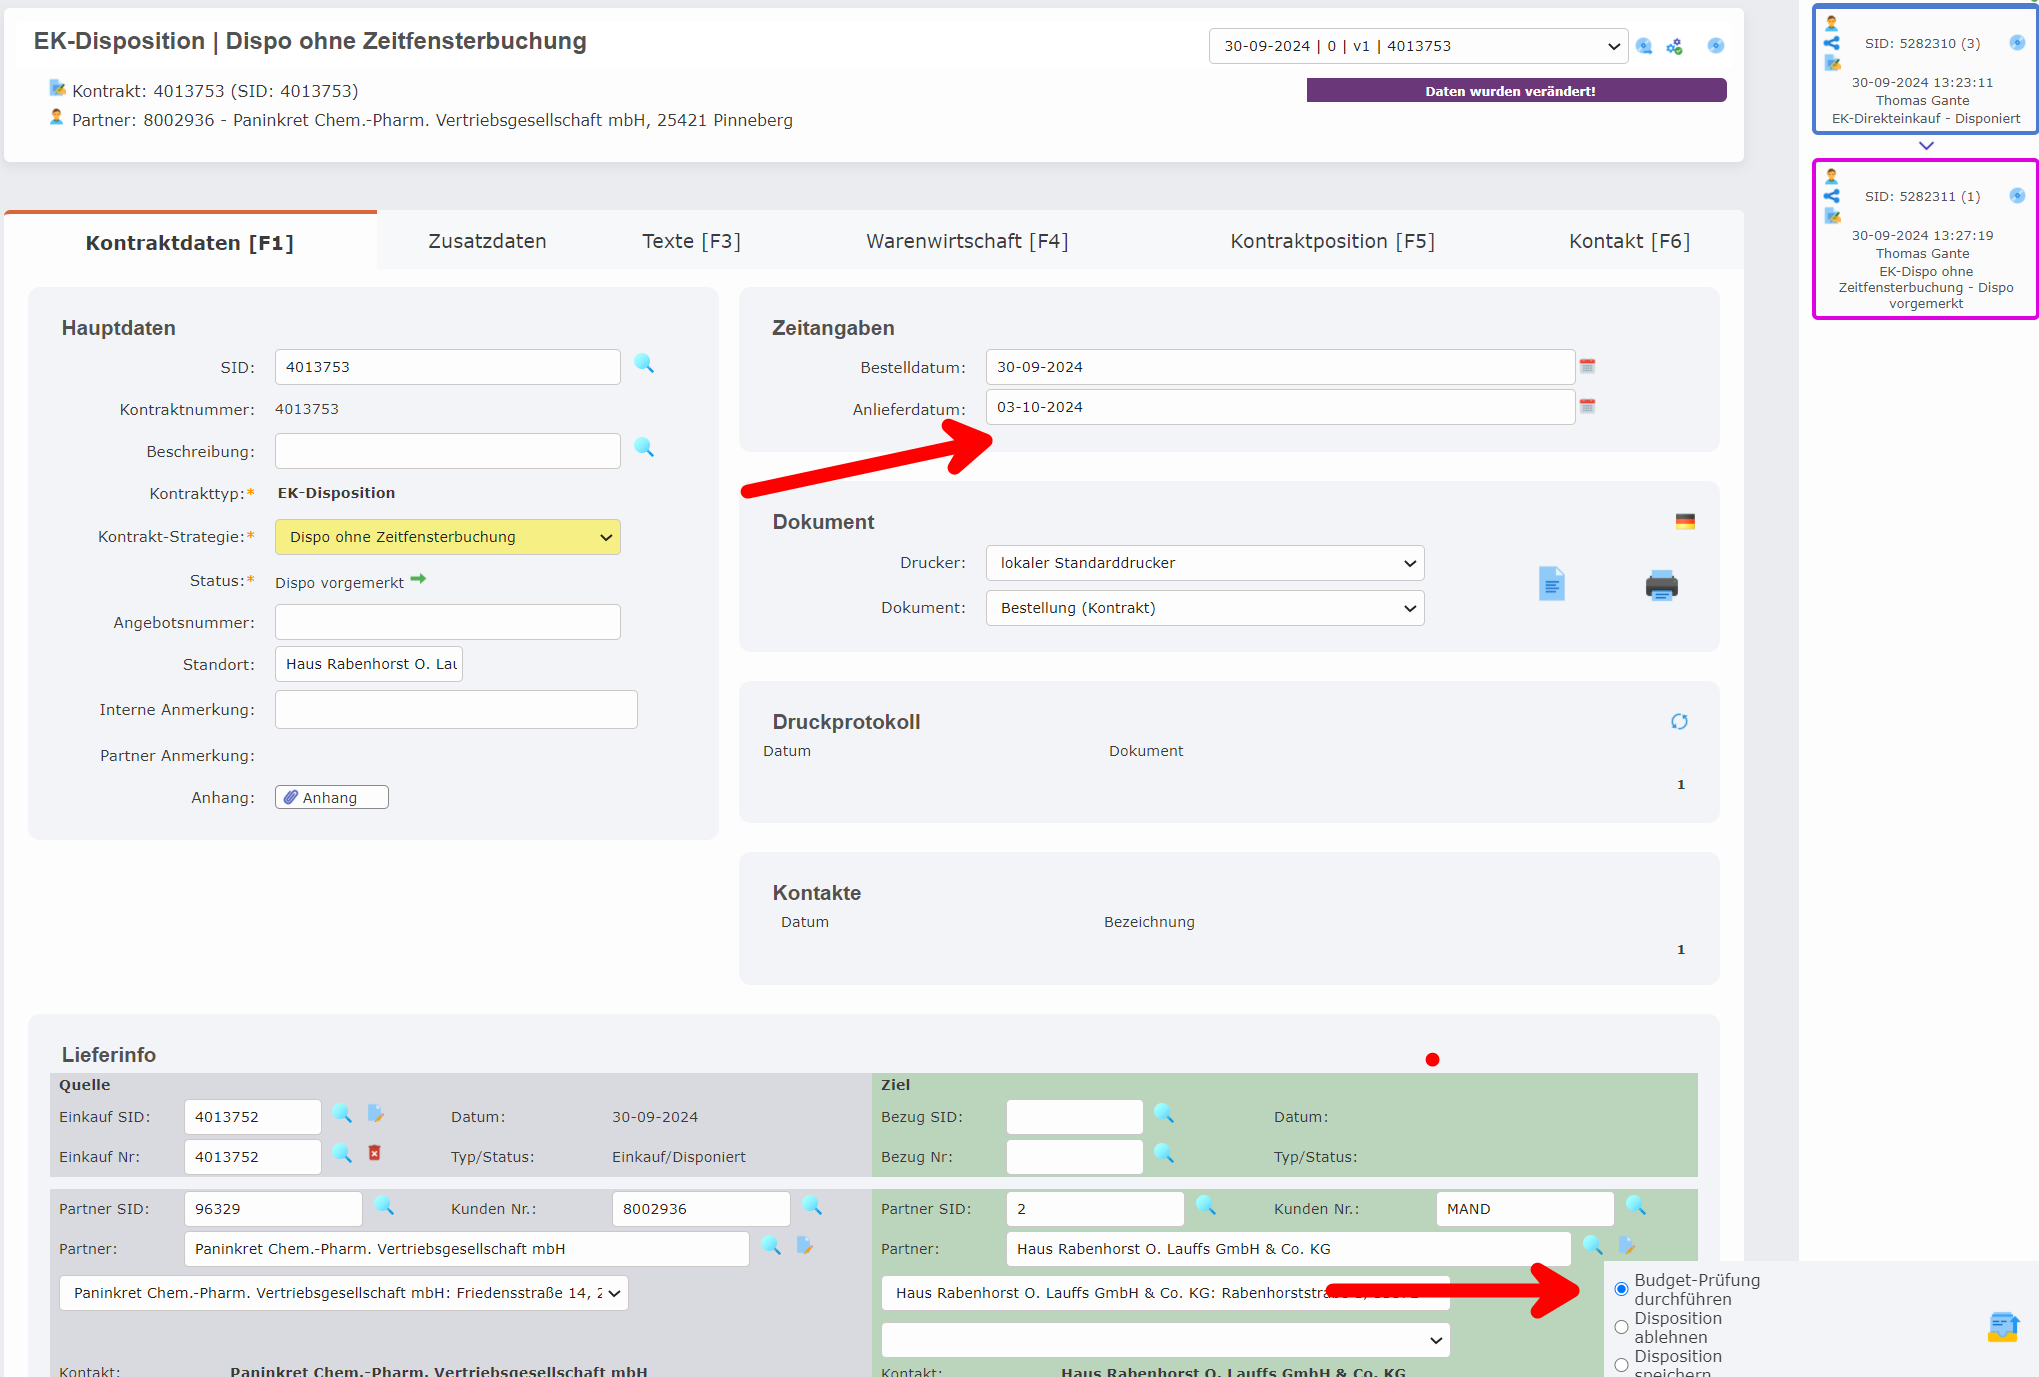
Task: Click calendar icon next to Bestelldatum
Action: (1587, 366)
